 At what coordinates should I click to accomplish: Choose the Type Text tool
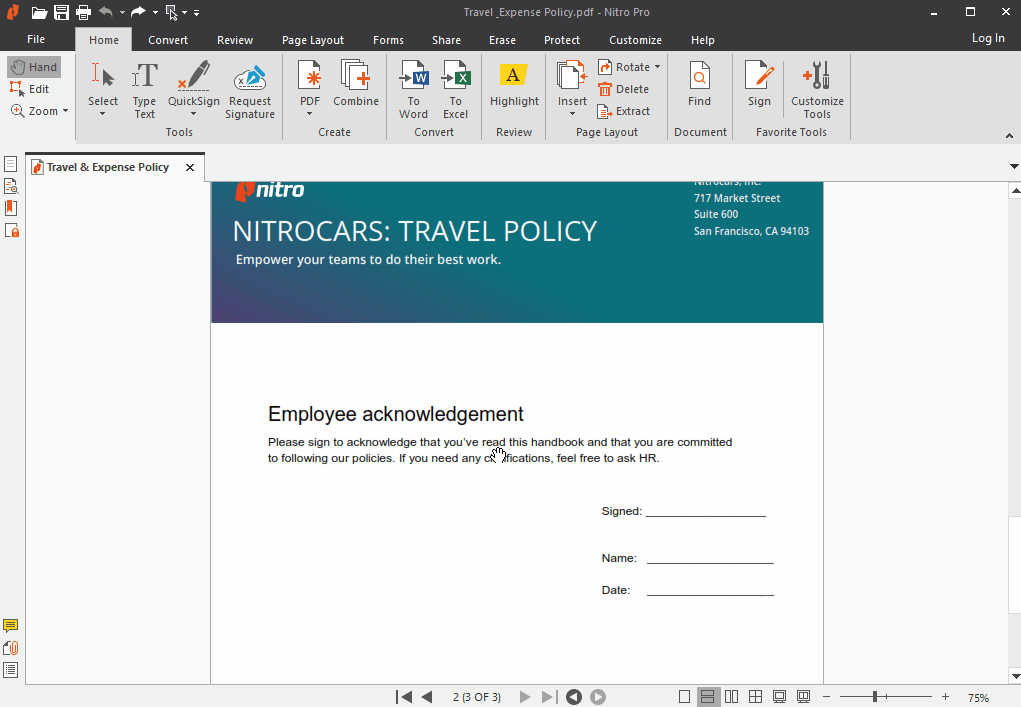coord(145,90)
